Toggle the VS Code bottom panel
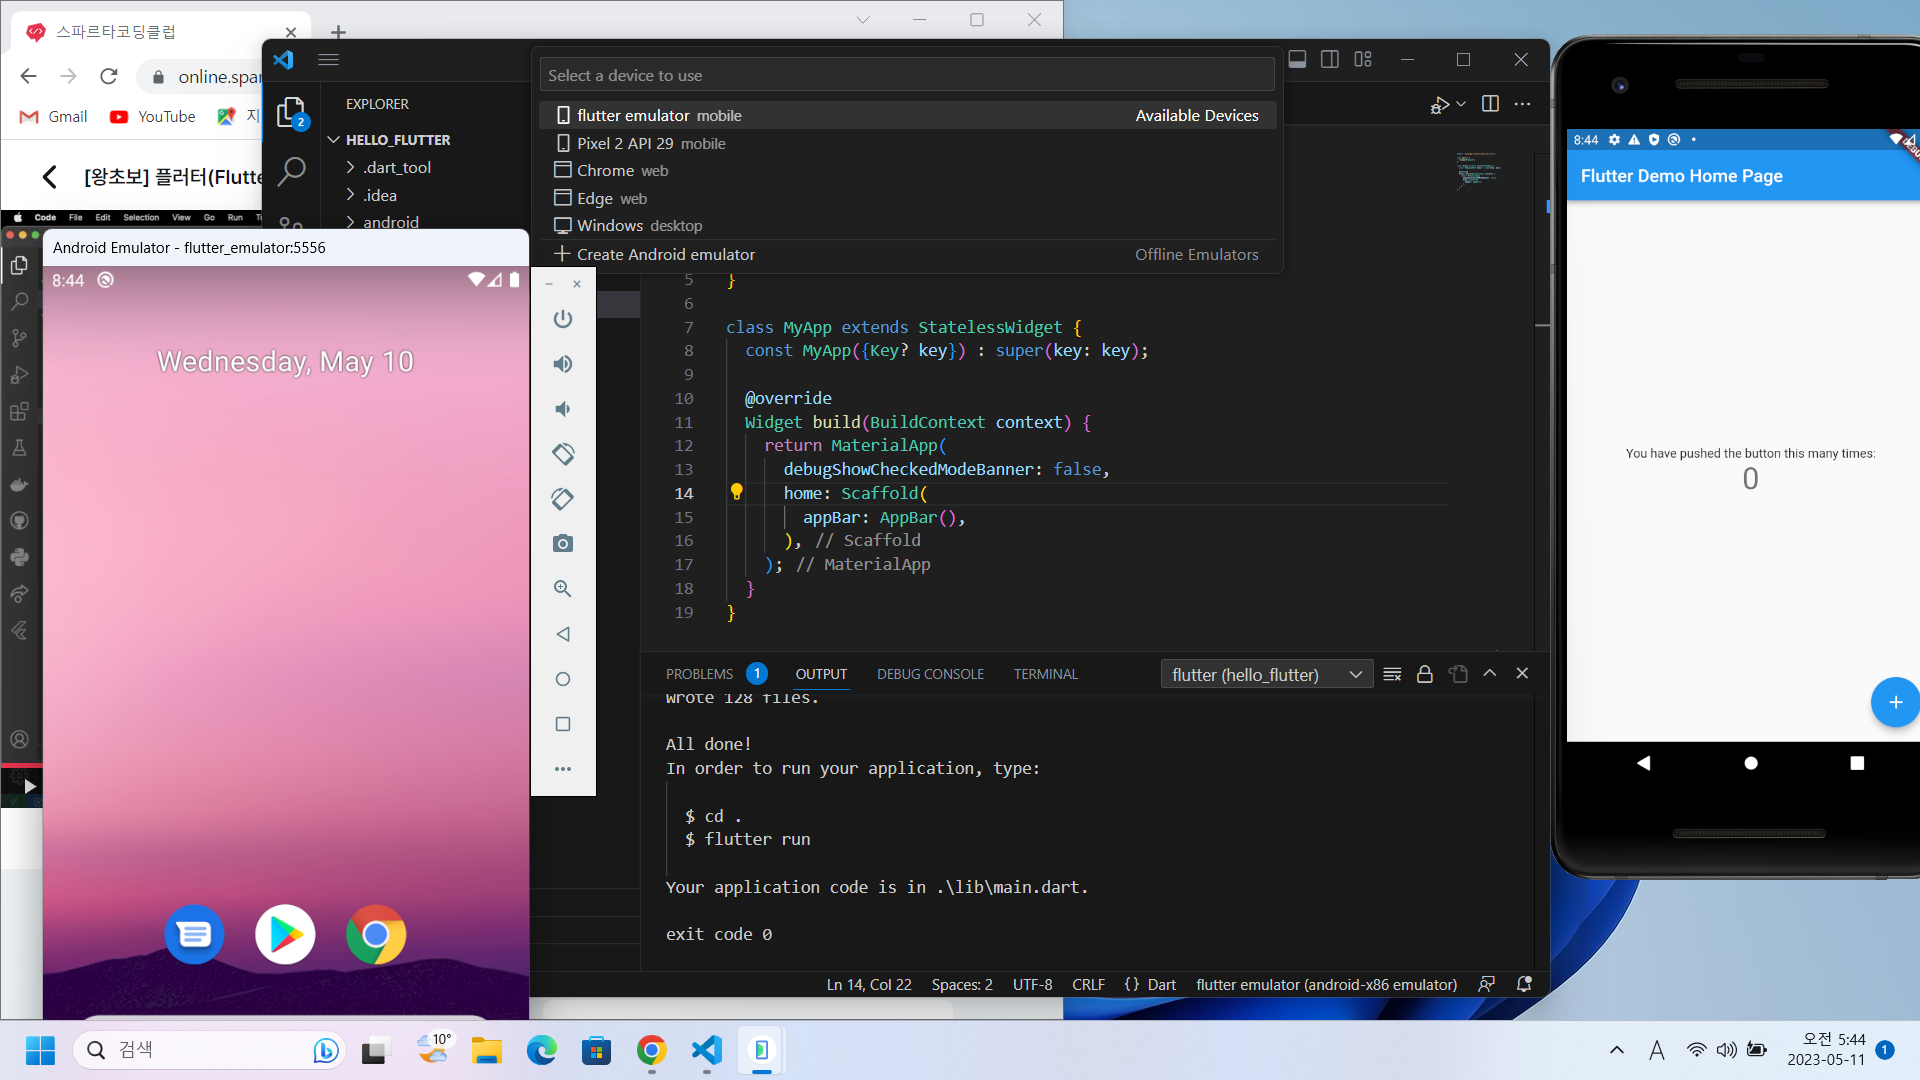This screenshot has height=1080, width=1920. tap(1297, 60)
